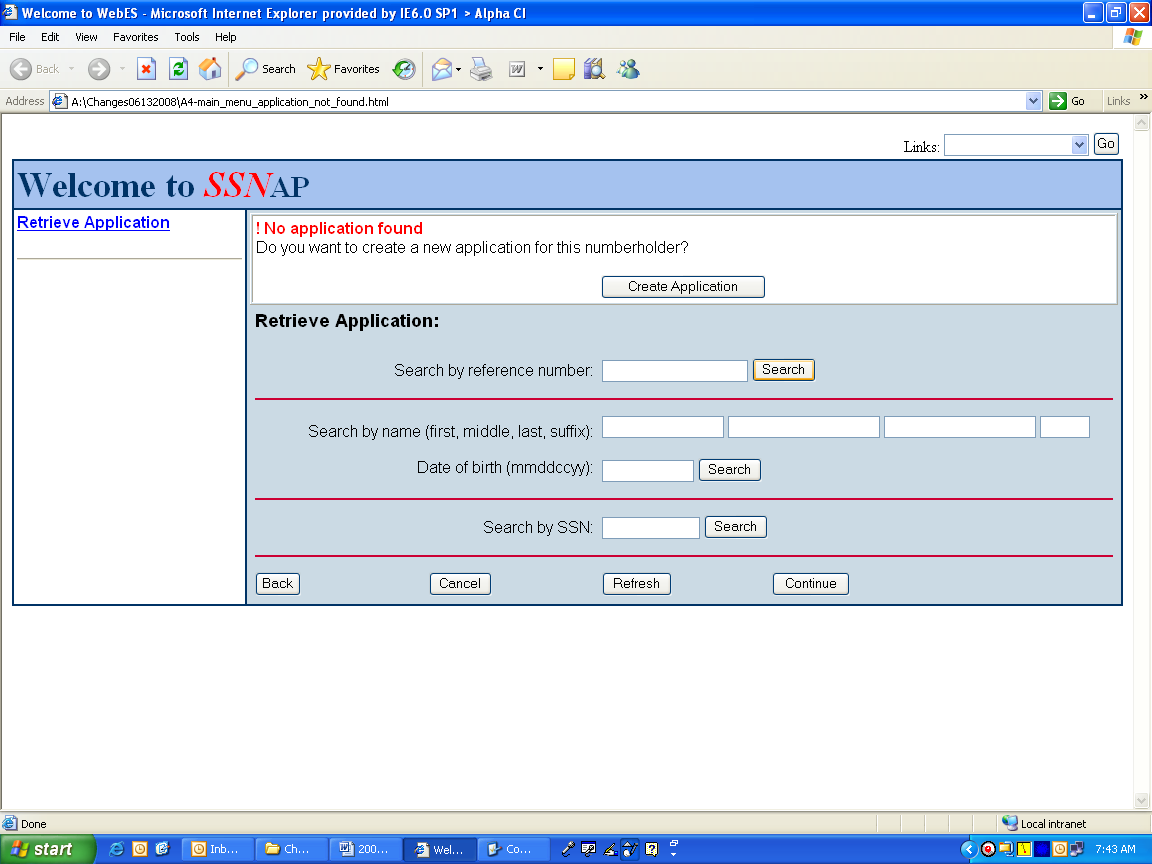Click the Print icon in the toolbar
1152x864 pixels.
click(x=482, y=69)
